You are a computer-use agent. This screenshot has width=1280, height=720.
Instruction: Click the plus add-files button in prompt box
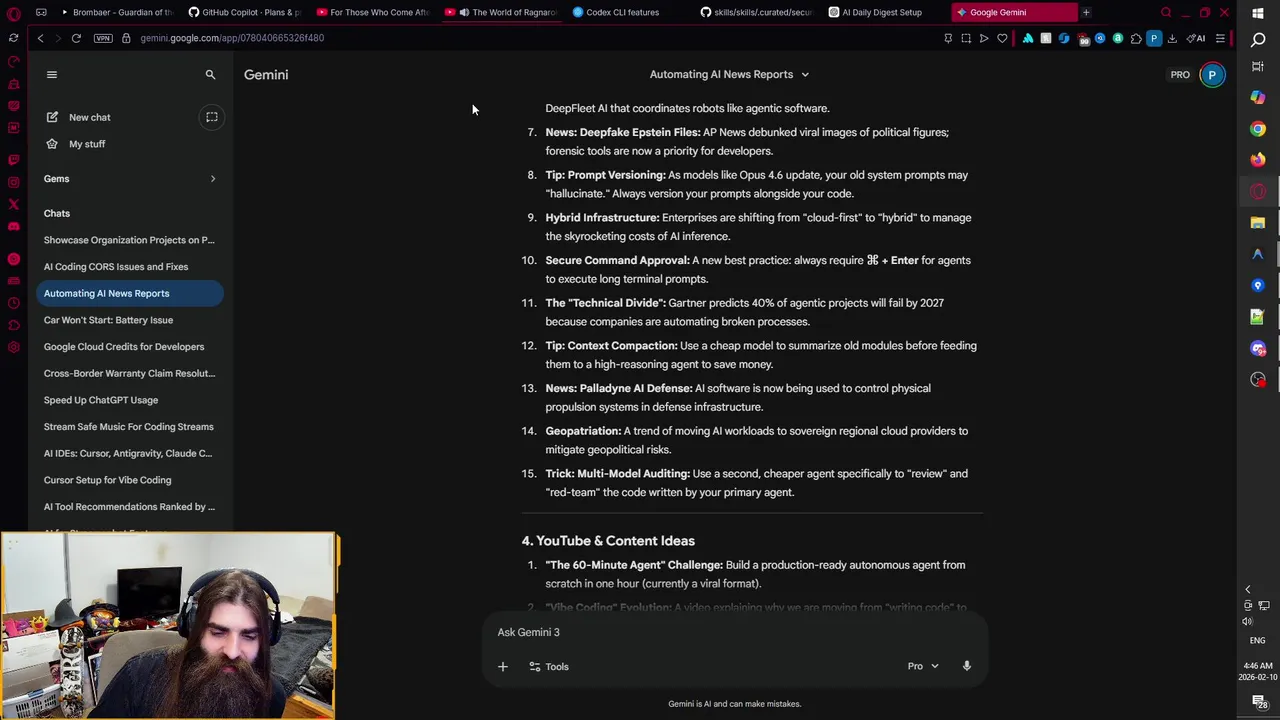pos(503,666)
